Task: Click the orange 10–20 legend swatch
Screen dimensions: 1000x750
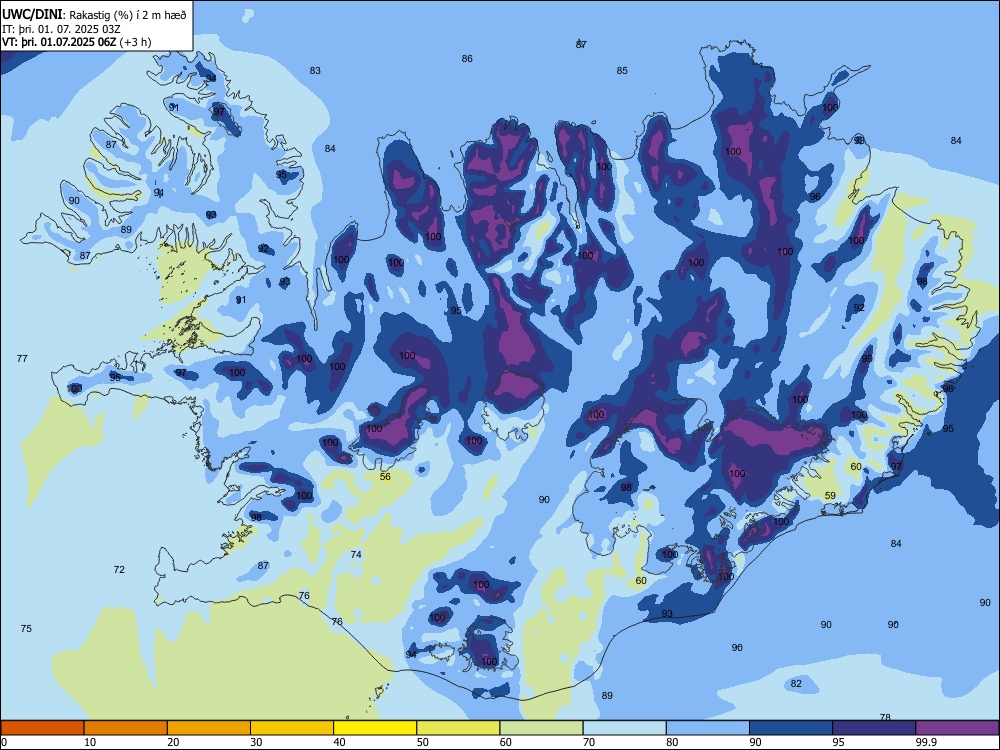Action: [126, 728]
